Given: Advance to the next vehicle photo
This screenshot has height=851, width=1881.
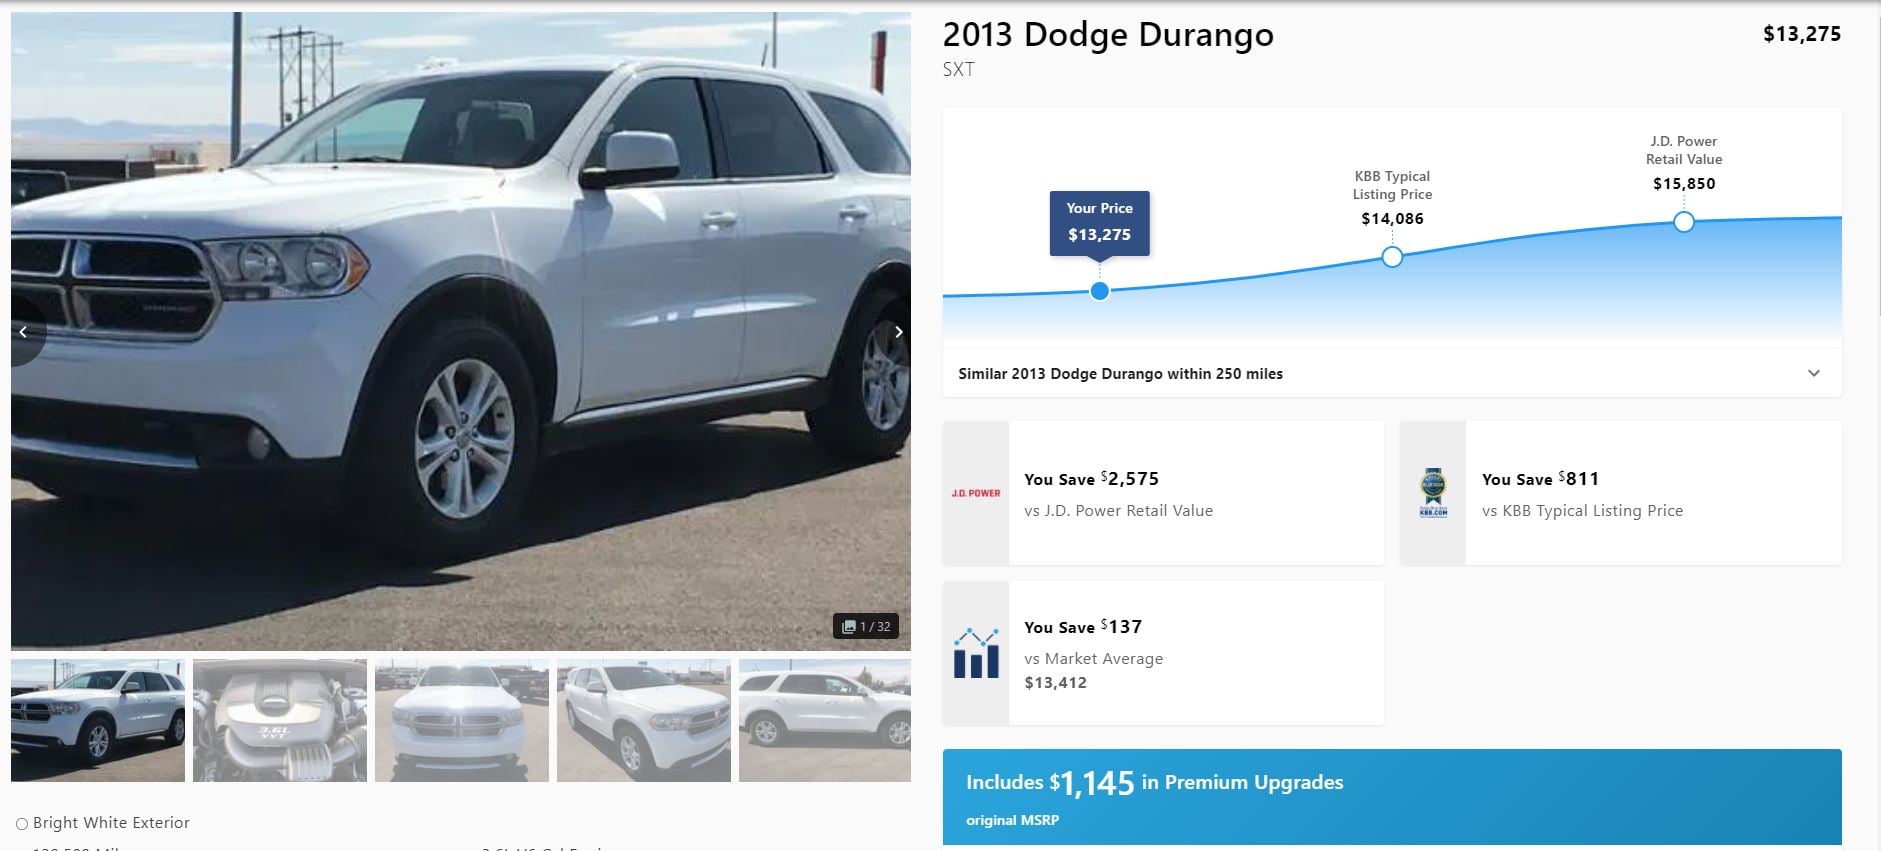Looking at the screenshot, I should coord(898,332).
